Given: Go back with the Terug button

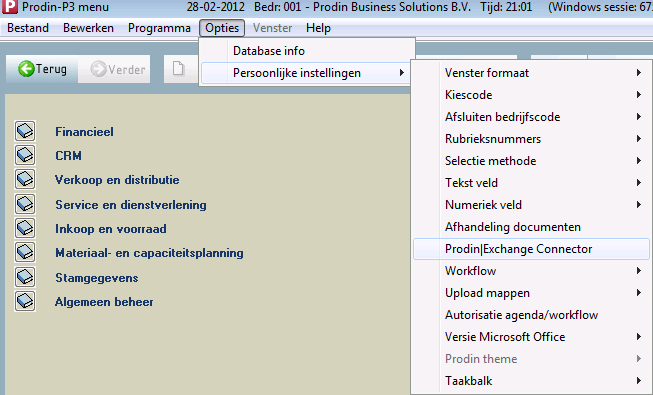Looking at the screenshot, I should 42,69.
